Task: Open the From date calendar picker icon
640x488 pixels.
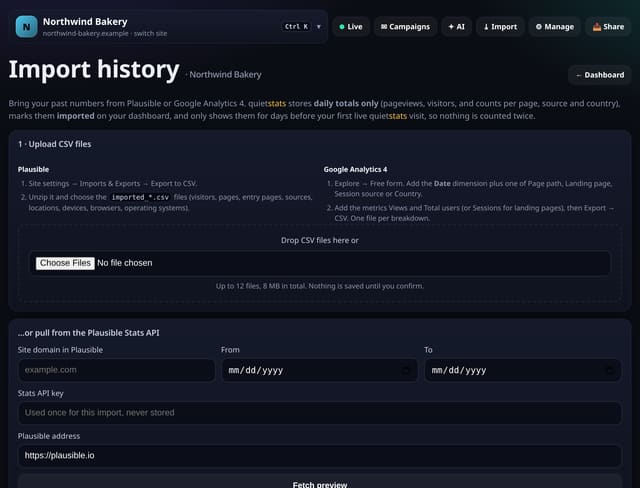Action: tap(406, 370)
